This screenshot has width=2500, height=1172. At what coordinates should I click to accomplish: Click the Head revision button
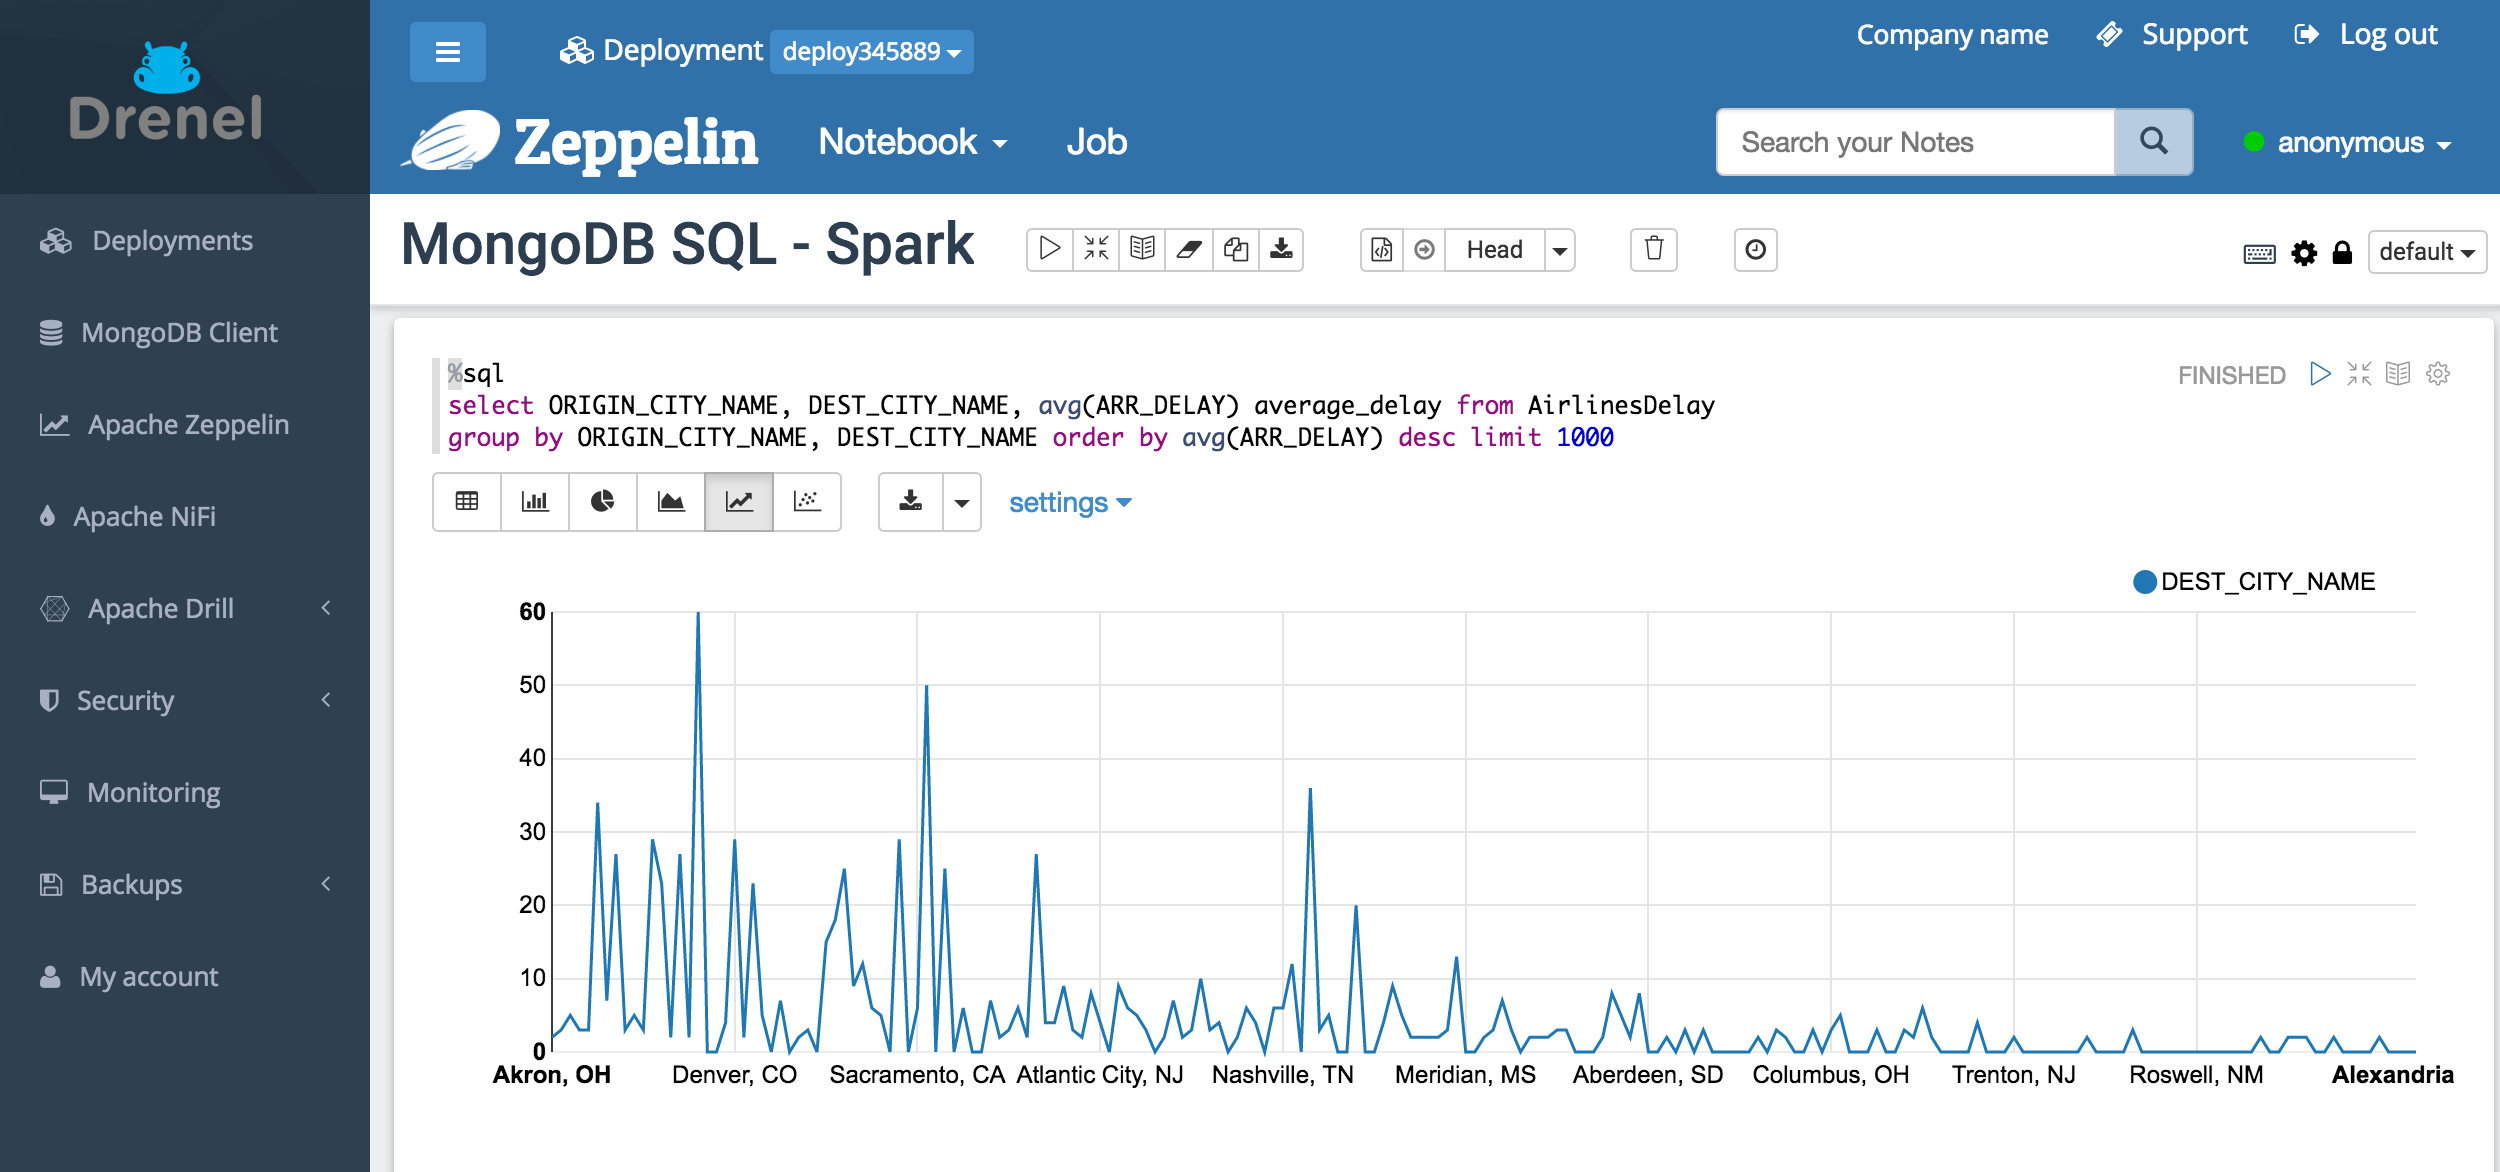(1494, 250)
